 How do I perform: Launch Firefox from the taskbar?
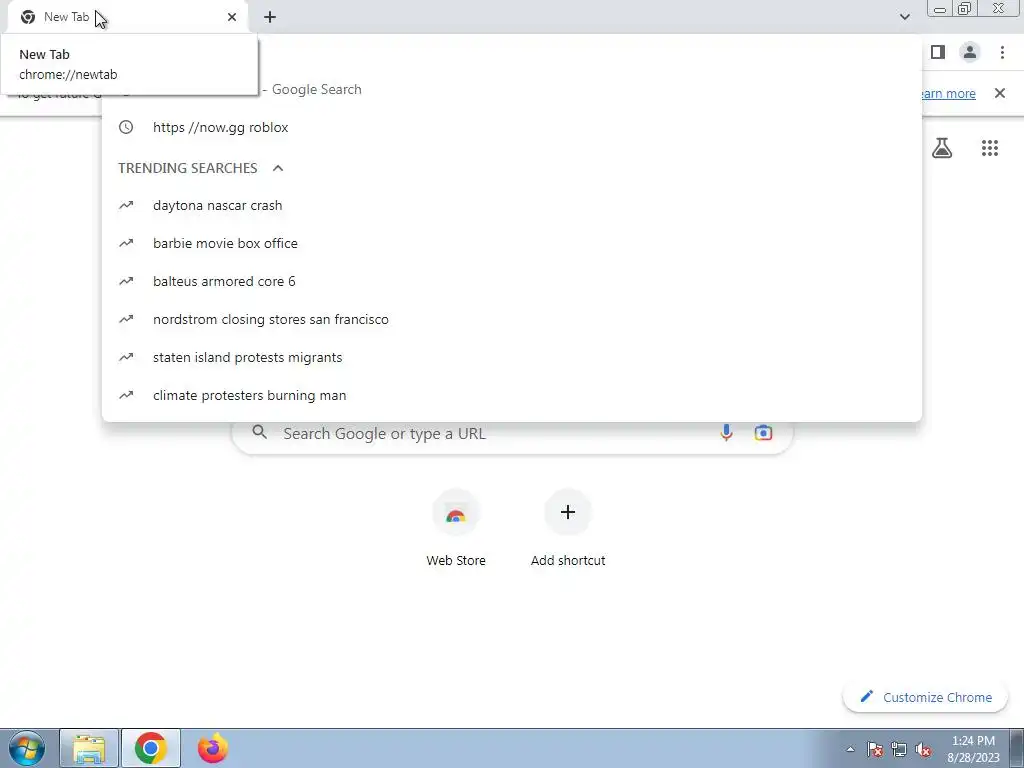[213, 748]
